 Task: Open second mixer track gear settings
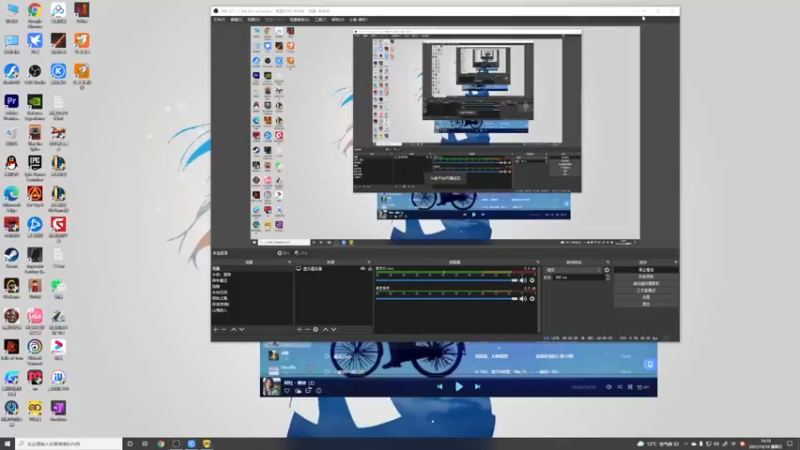point(532,298)
